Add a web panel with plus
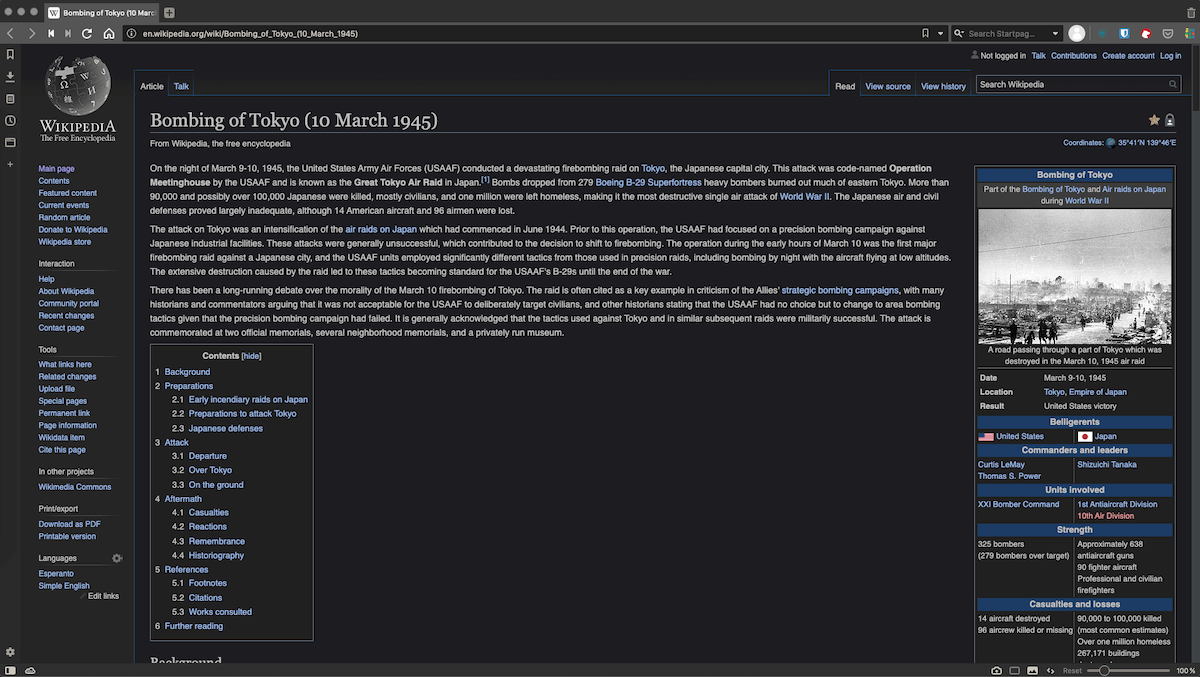 click(10, 163)
